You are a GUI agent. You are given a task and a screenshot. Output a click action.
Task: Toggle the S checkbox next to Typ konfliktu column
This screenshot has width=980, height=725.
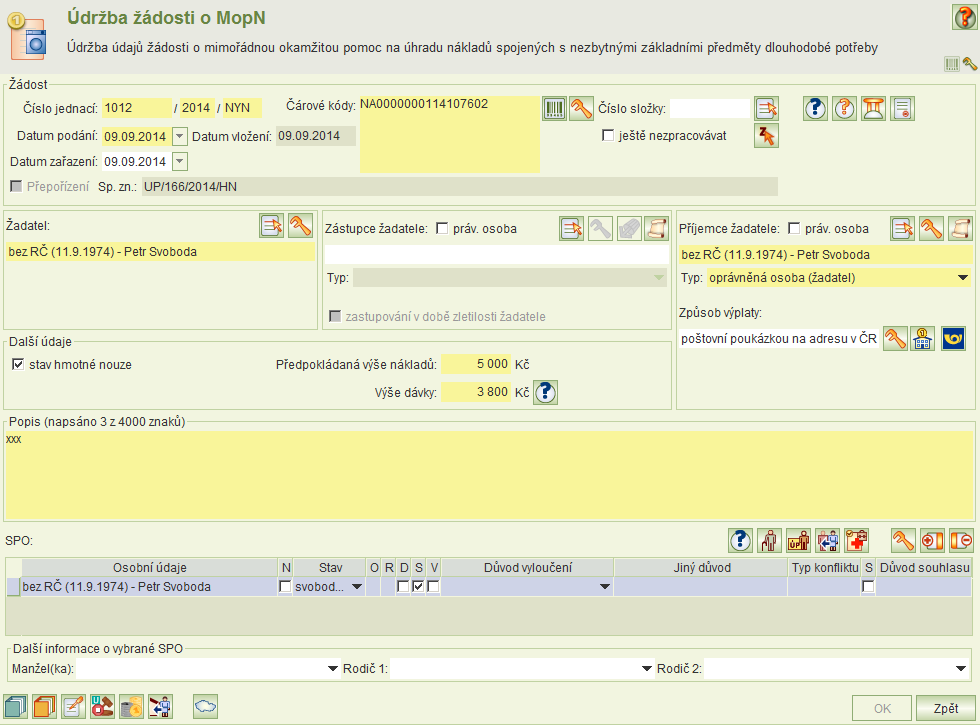tap(868, 586)
